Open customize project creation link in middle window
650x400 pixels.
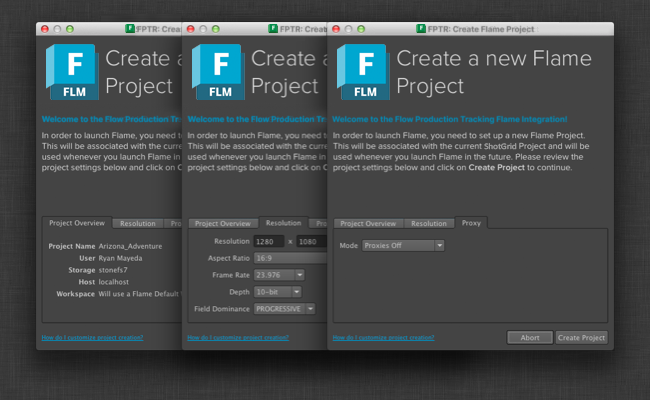pyautogui.click(x=238, y=337)
